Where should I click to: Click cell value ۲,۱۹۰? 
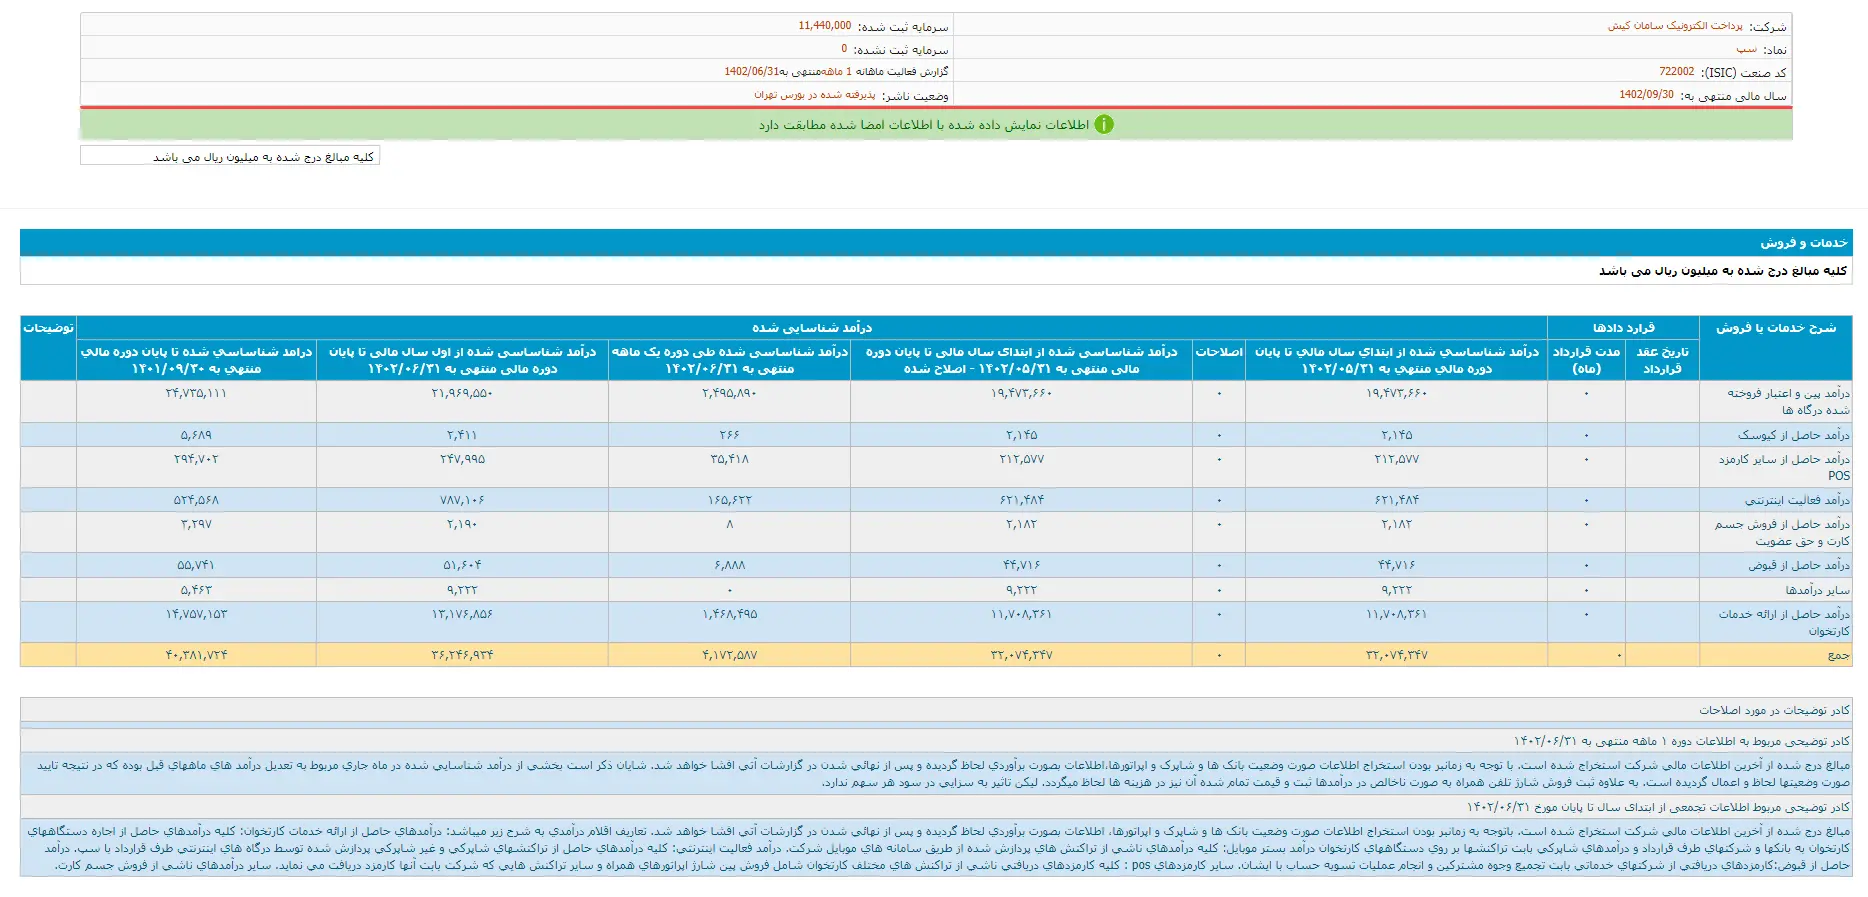click(462, 524)
